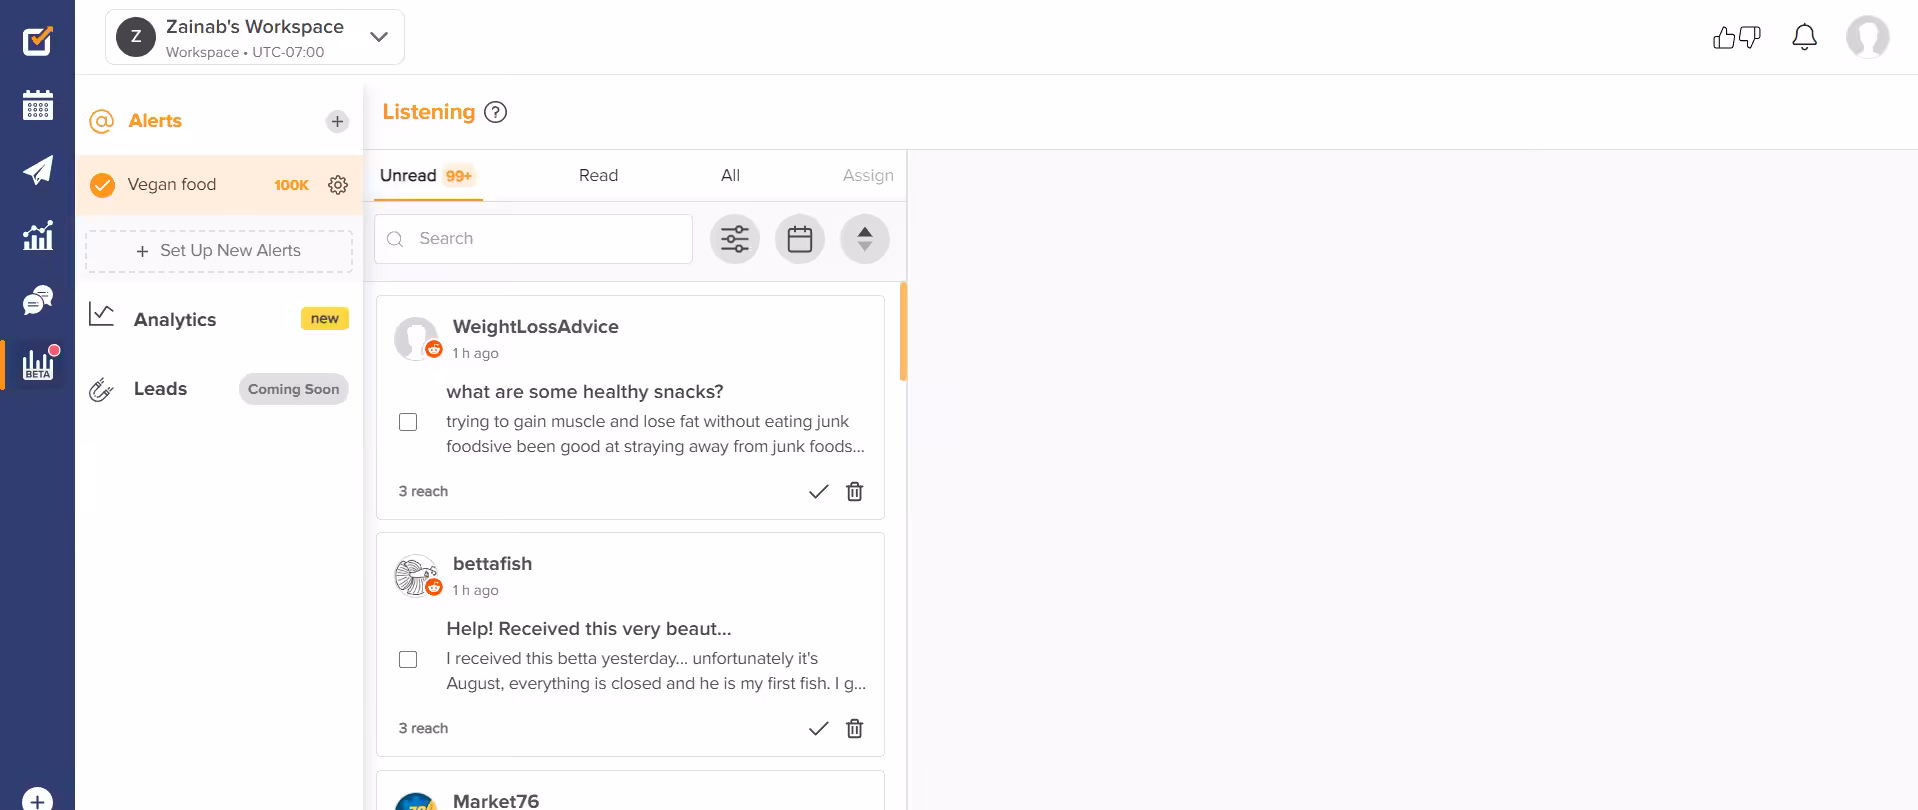Delete the WeightLossAdvice post
Screen dimensions: 1918x810
(x=854, y=491)
